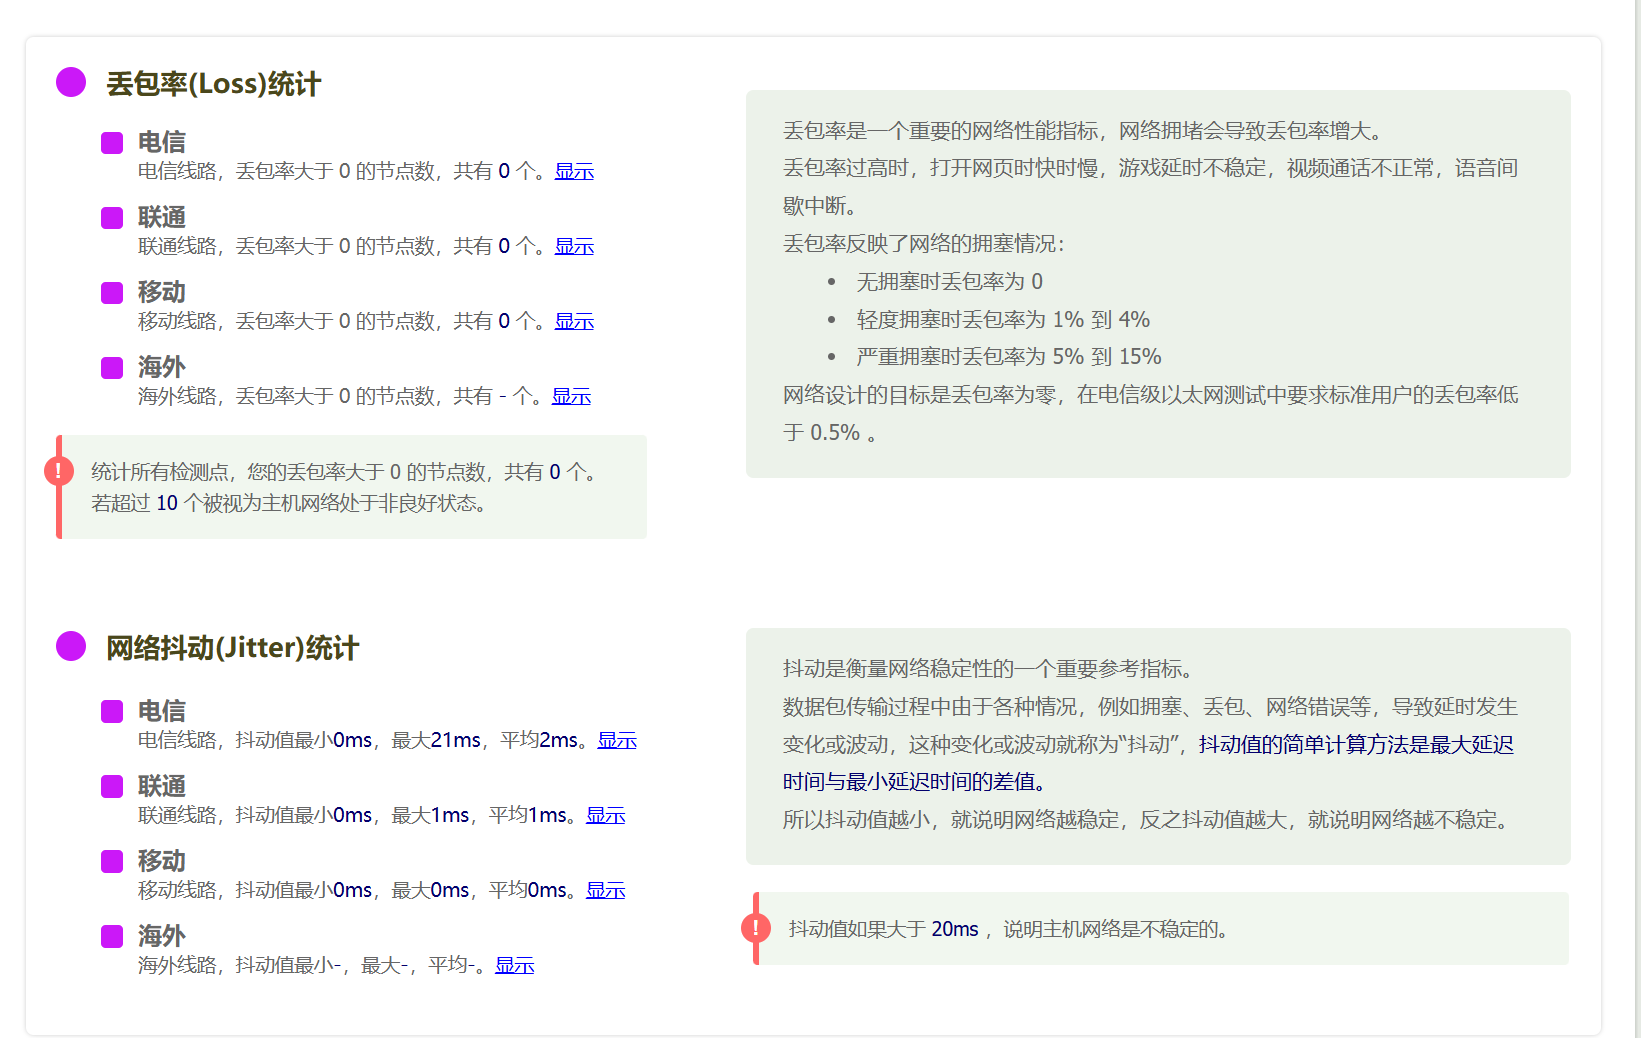Open 显示 link for 移动 jitter values
1641x1038 pixels.
[x=605, y=891]
